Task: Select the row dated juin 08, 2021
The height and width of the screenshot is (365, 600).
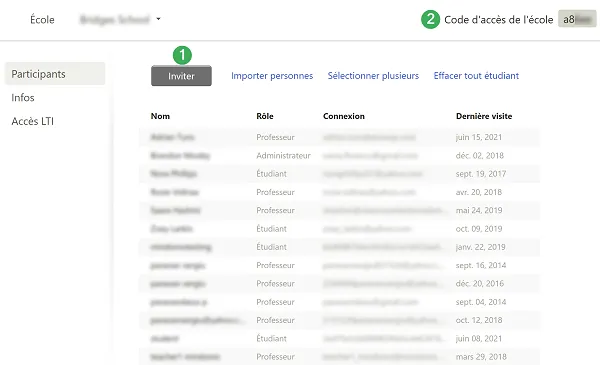Action: click(340, 339)
